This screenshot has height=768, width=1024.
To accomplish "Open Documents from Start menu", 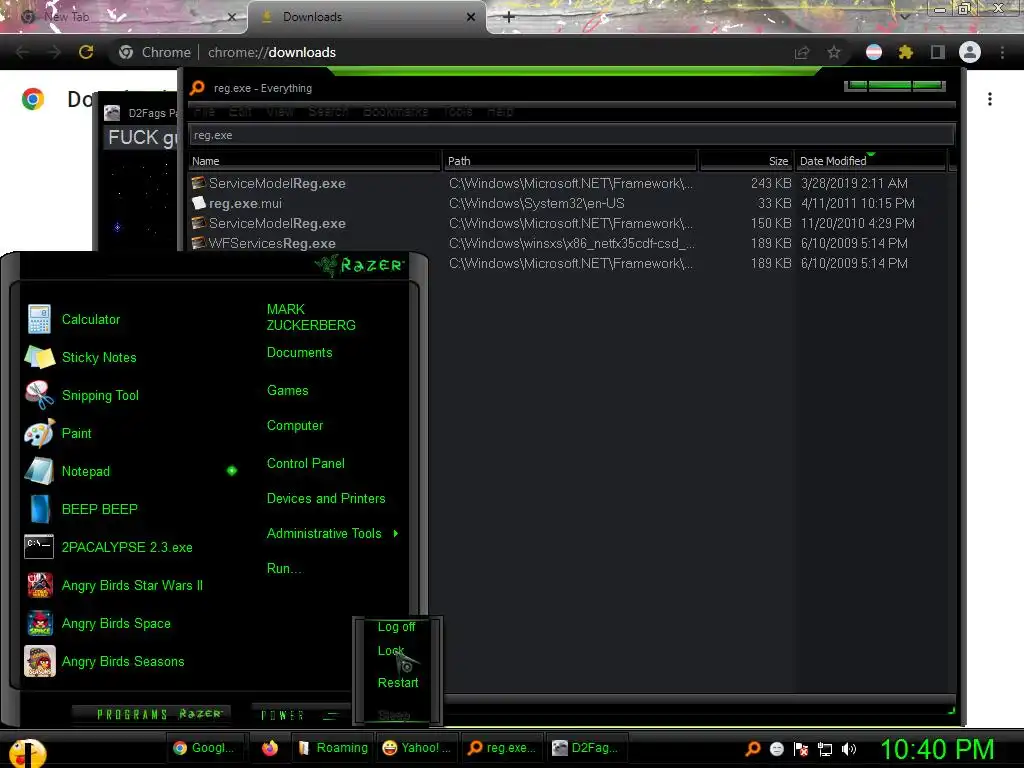I will pyautogui.click(x=299, y=353).
